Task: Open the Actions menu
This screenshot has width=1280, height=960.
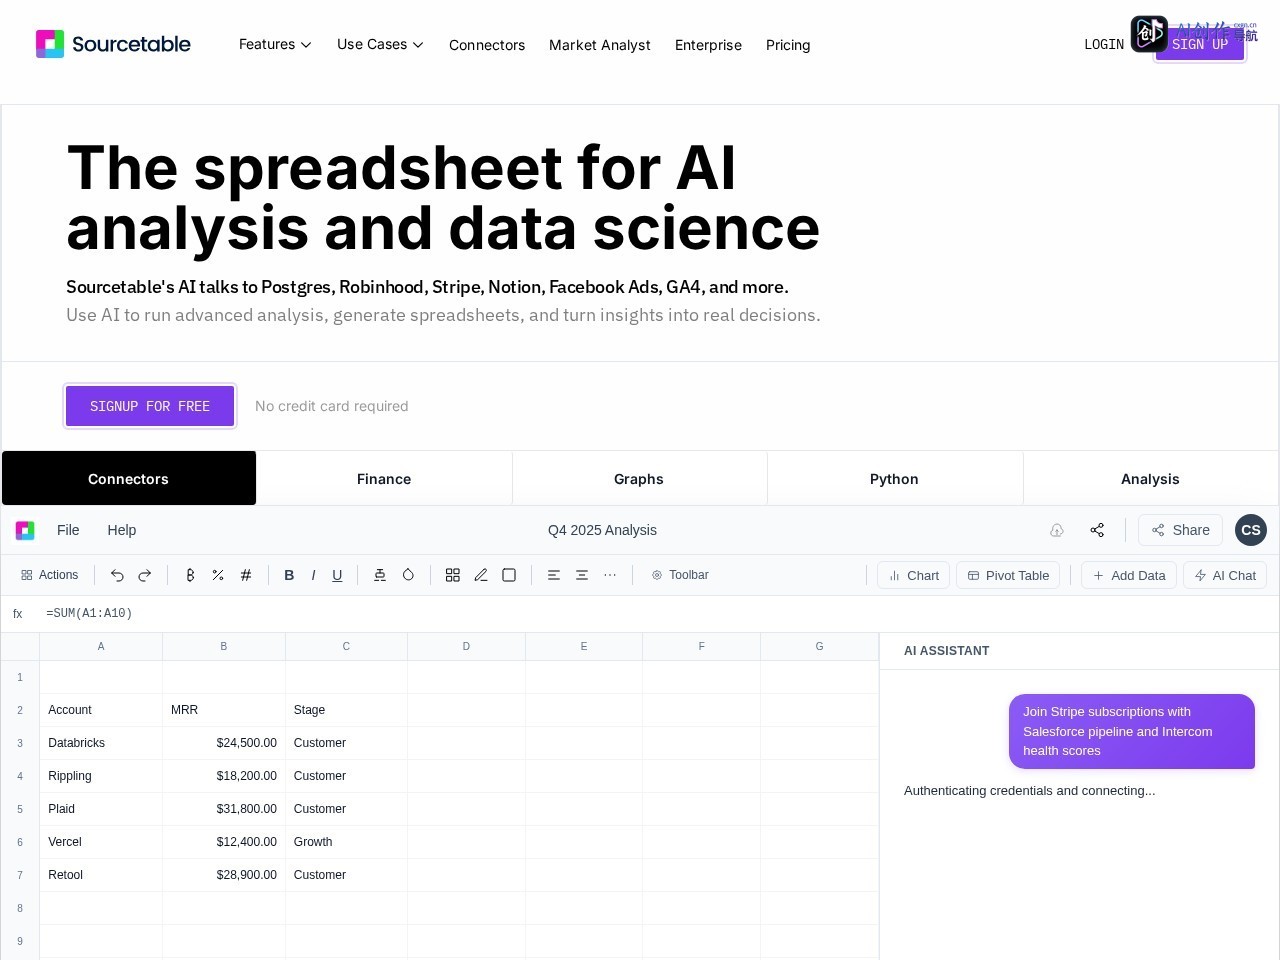Action: coord(49,575)
